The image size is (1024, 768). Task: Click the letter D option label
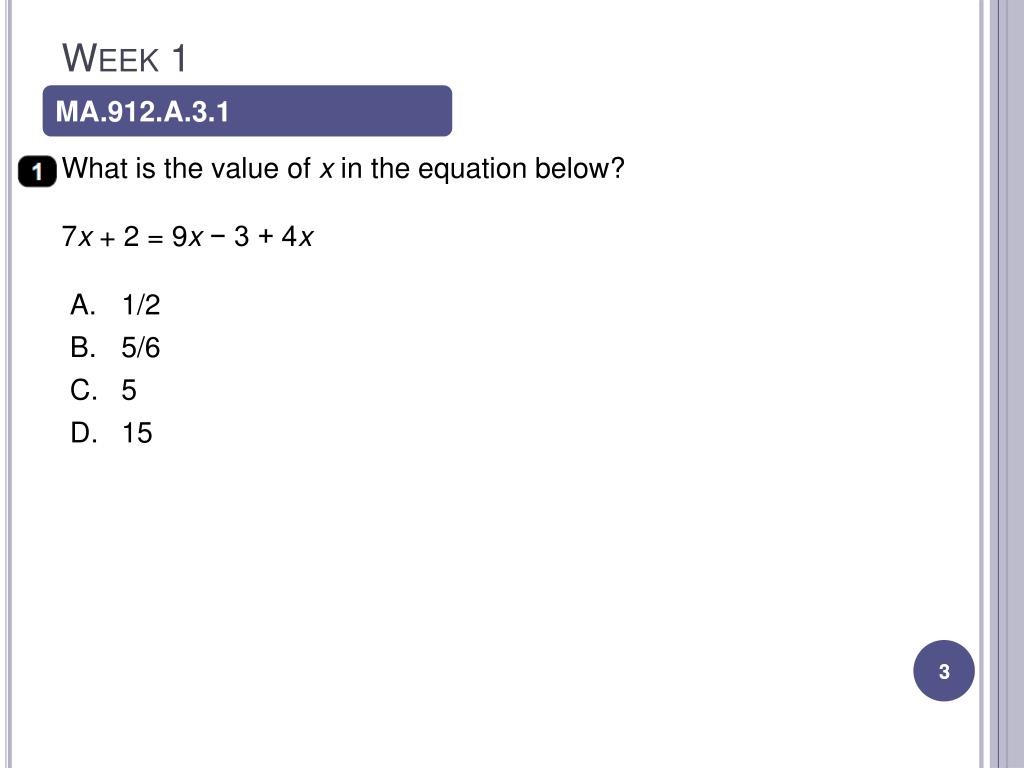[84, 433]
